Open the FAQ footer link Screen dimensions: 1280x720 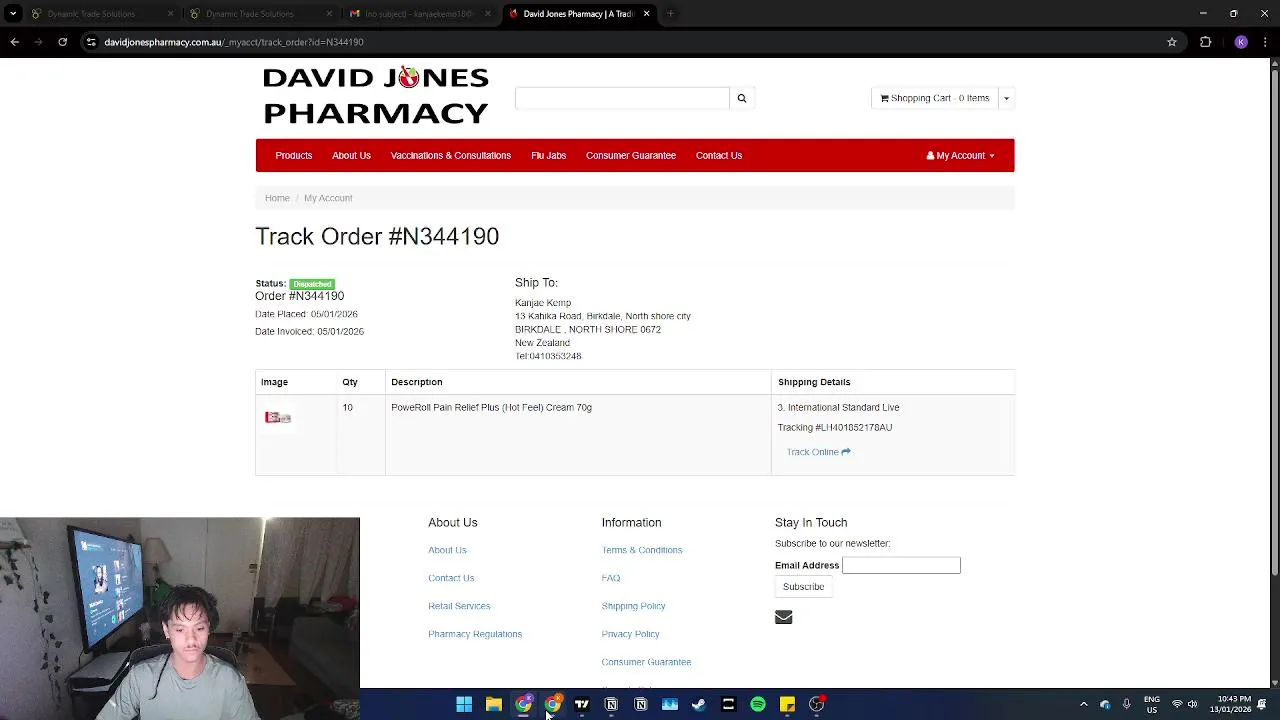pyautogui.click(x=610, y=578)
